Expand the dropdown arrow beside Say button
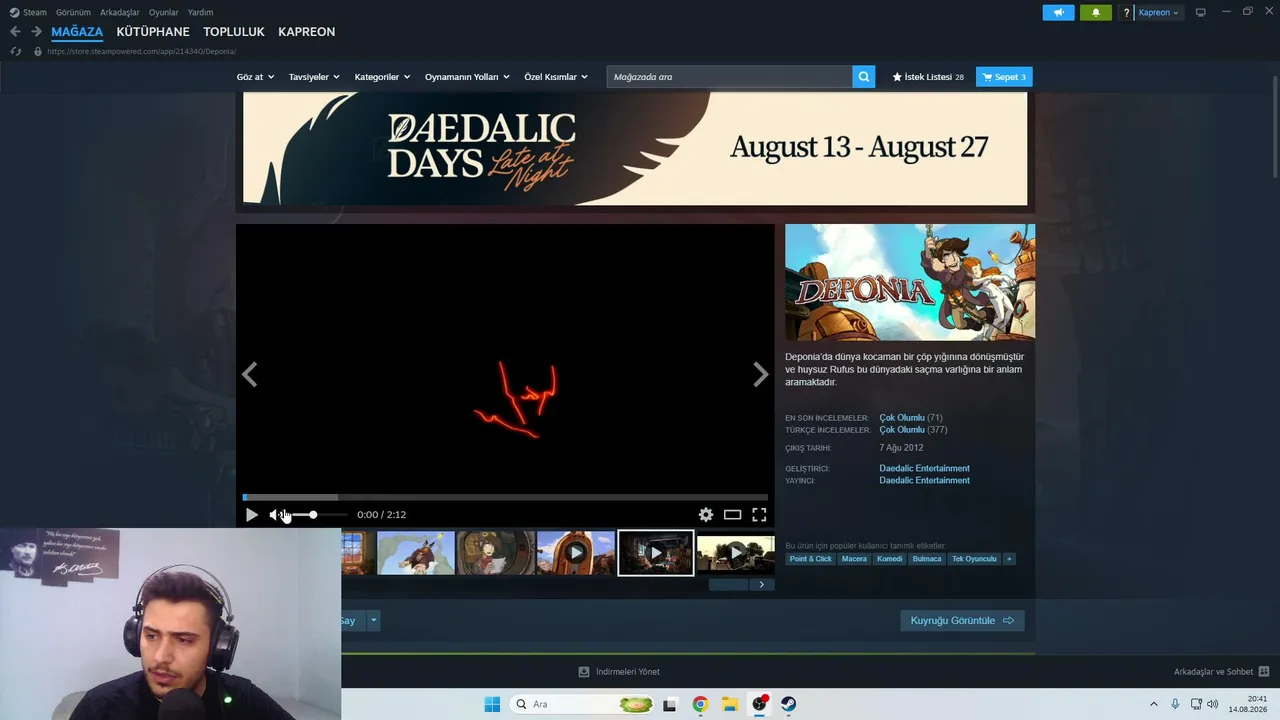The width and height of the screenshot is (1280, 720). point(374,621)
